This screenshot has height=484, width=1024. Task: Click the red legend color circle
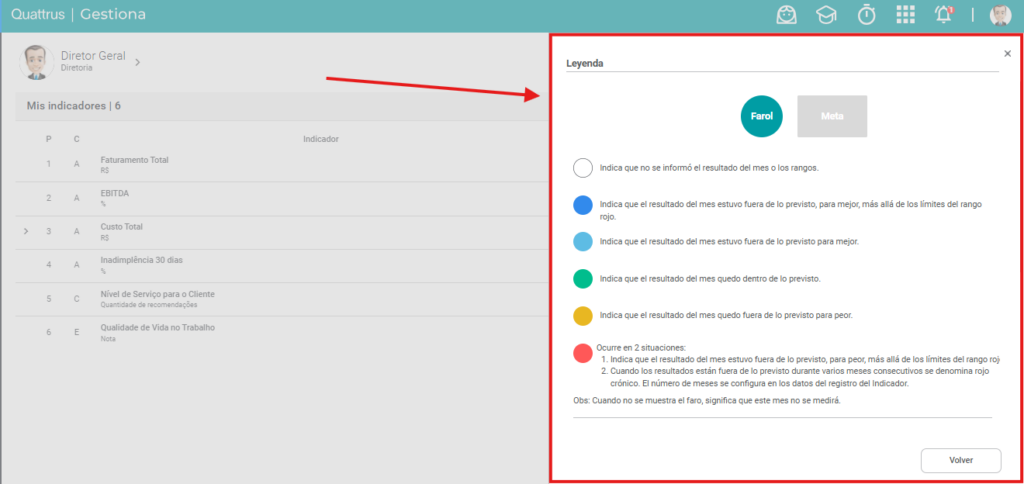click(583, 353)
